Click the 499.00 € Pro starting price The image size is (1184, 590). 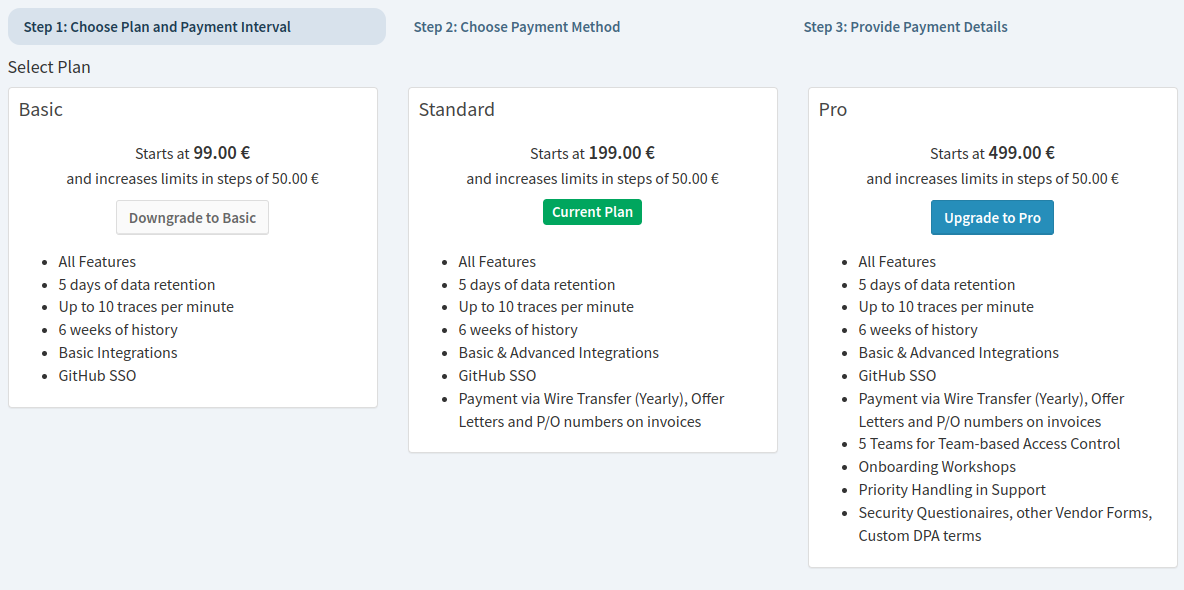[1022, 153]
